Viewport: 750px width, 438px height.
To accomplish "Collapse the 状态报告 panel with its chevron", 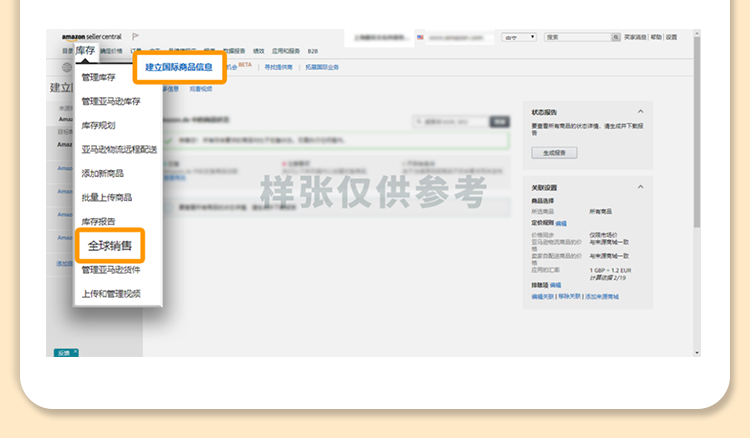I will [x=641, y=112].
